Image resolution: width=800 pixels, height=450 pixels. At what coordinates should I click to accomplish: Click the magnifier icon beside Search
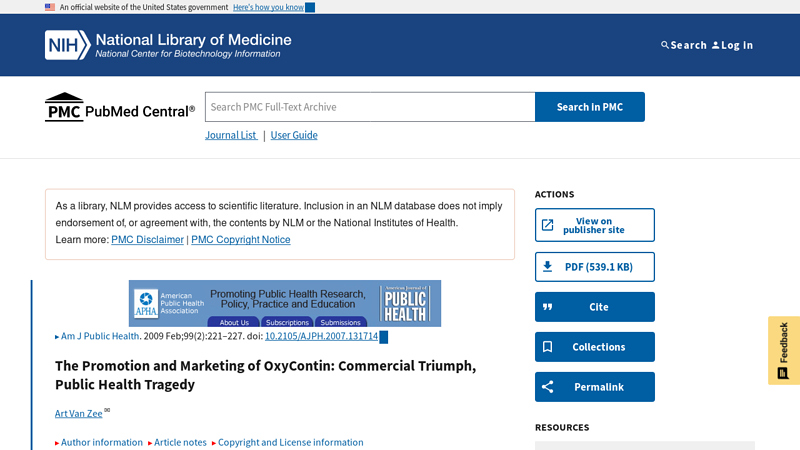click(x=664, y=45)
